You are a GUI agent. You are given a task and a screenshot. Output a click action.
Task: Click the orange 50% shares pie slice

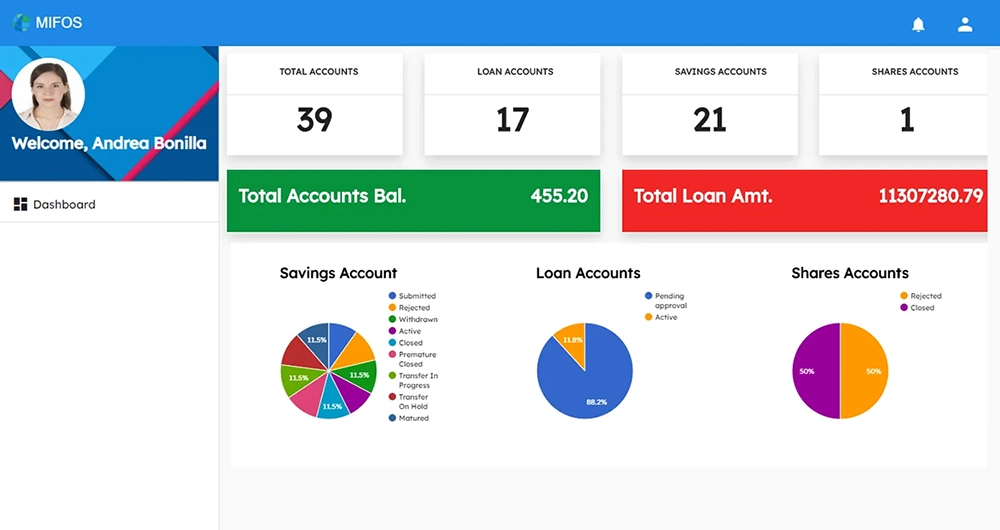[x=866, y=371]
